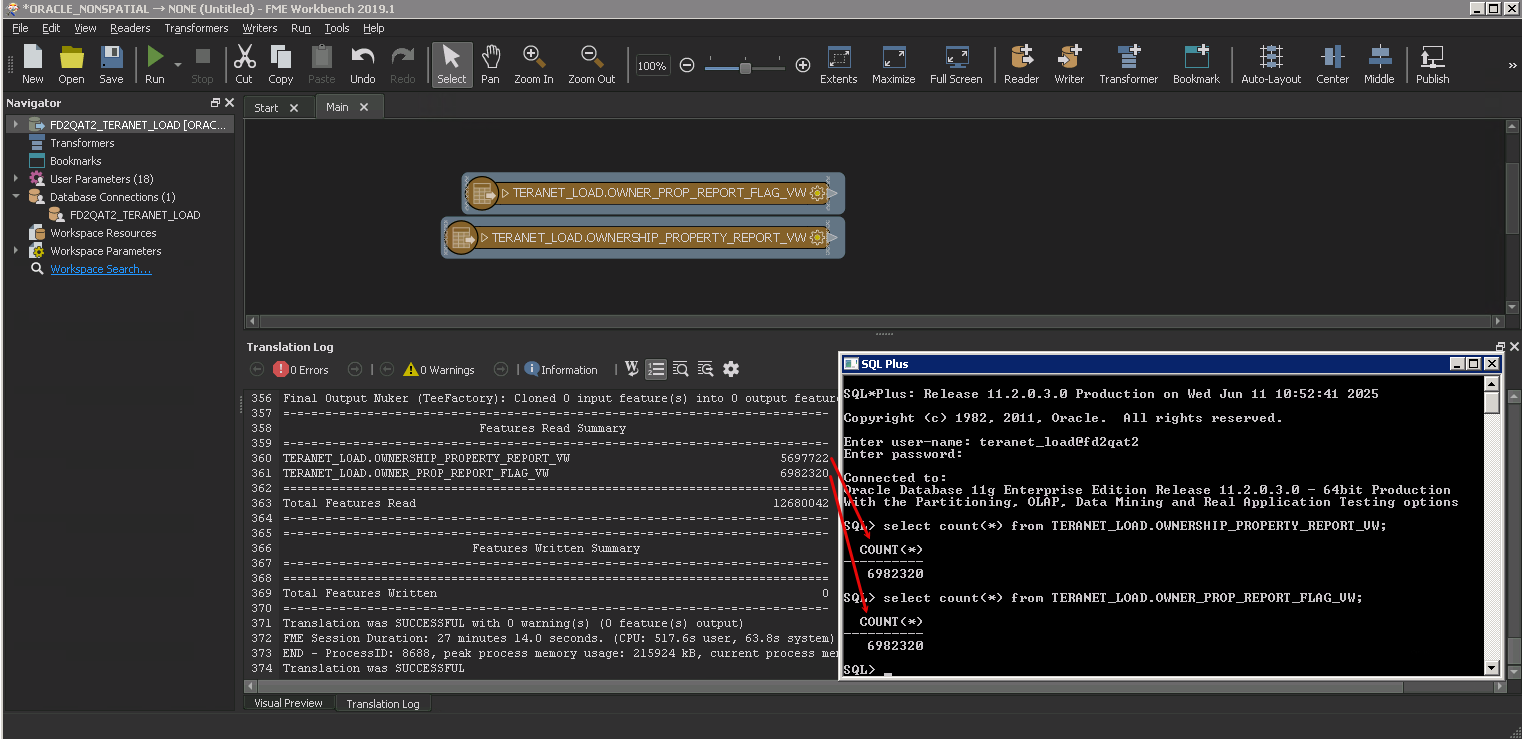The image size is (1522, 739).
Task: Toggle the 0 Errors log filter
Action: (x=301, y=370)
